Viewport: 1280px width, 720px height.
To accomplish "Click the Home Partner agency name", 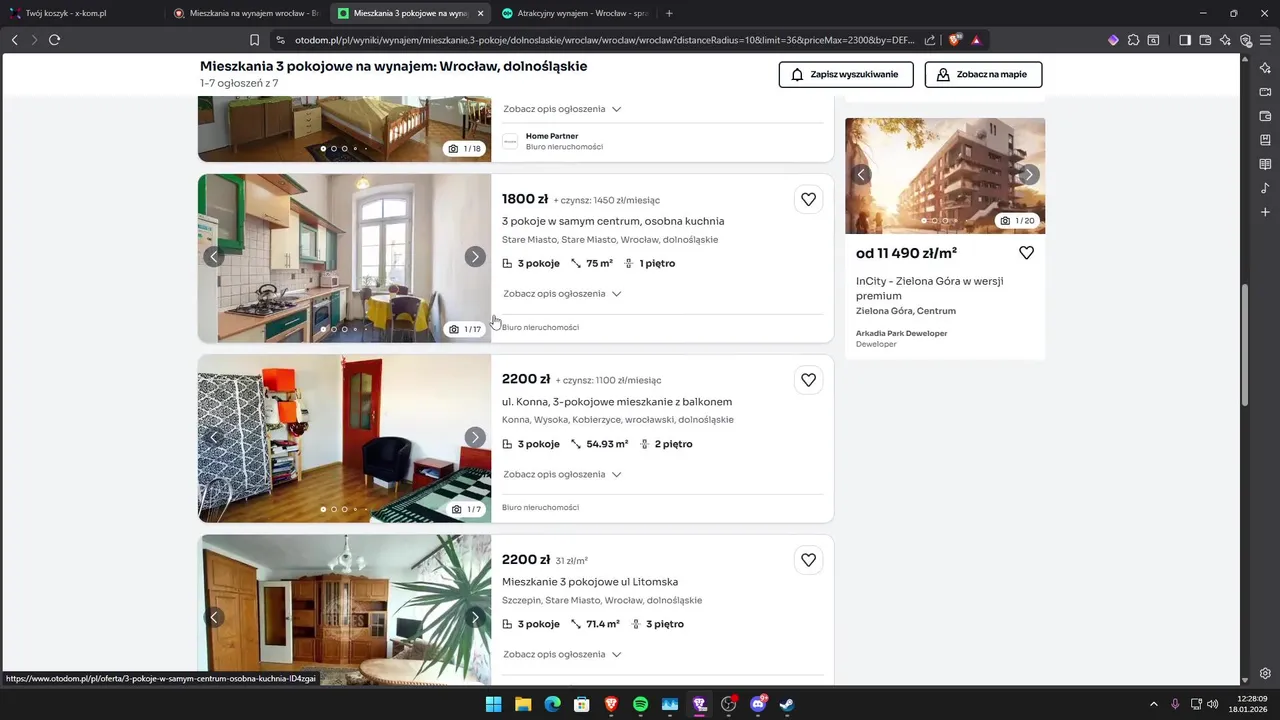I will (x=552, y=136).
